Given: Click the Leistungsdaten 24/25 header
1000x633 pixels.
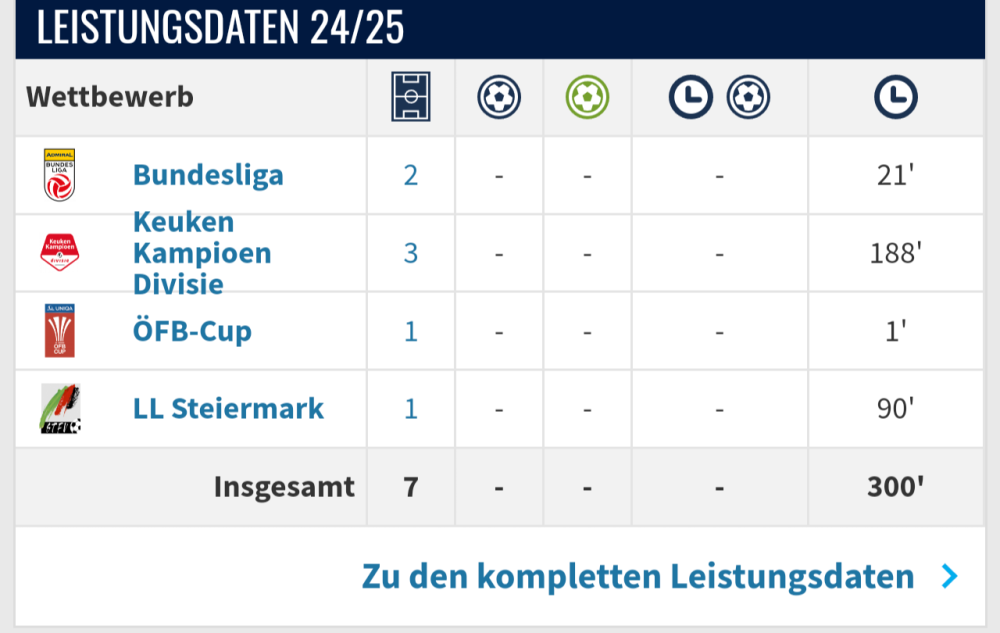Looking at the screenshot, I should tap(220, 28).
